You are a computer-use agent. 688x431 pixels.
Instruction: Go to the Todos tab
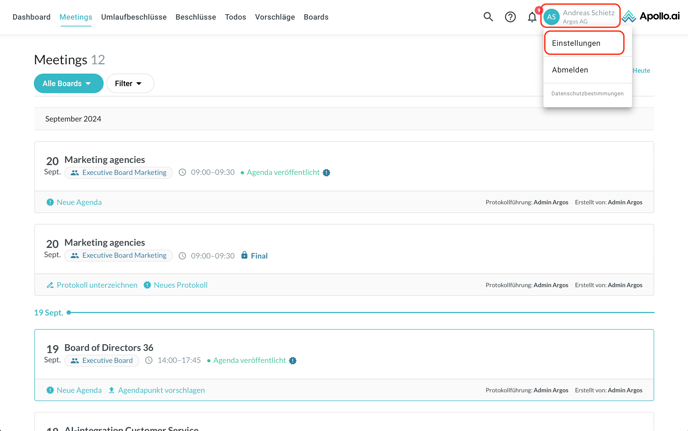point(235,17)
